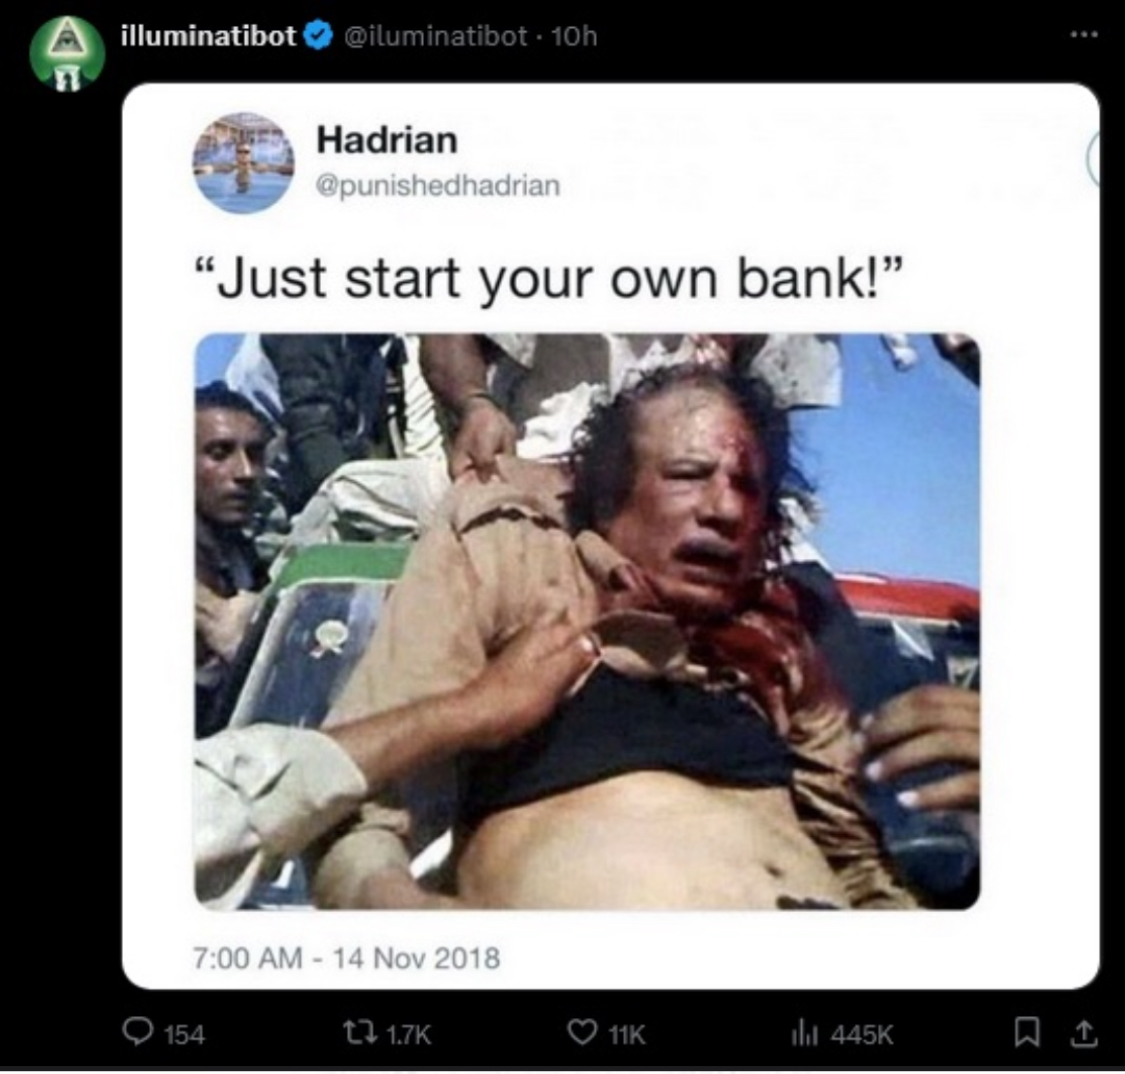This screenshot has width=1125, height=1074.
Task: Open the embedded photo in the tweet
Action: coord(587,621)
